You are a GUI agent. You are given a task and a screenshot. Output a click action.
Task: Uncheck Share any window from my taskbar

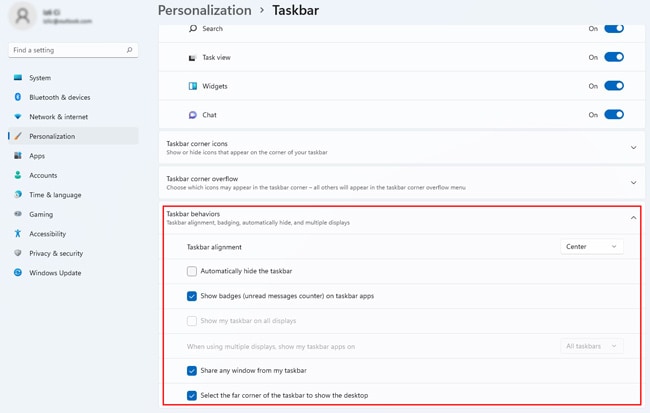click(192, 371)
